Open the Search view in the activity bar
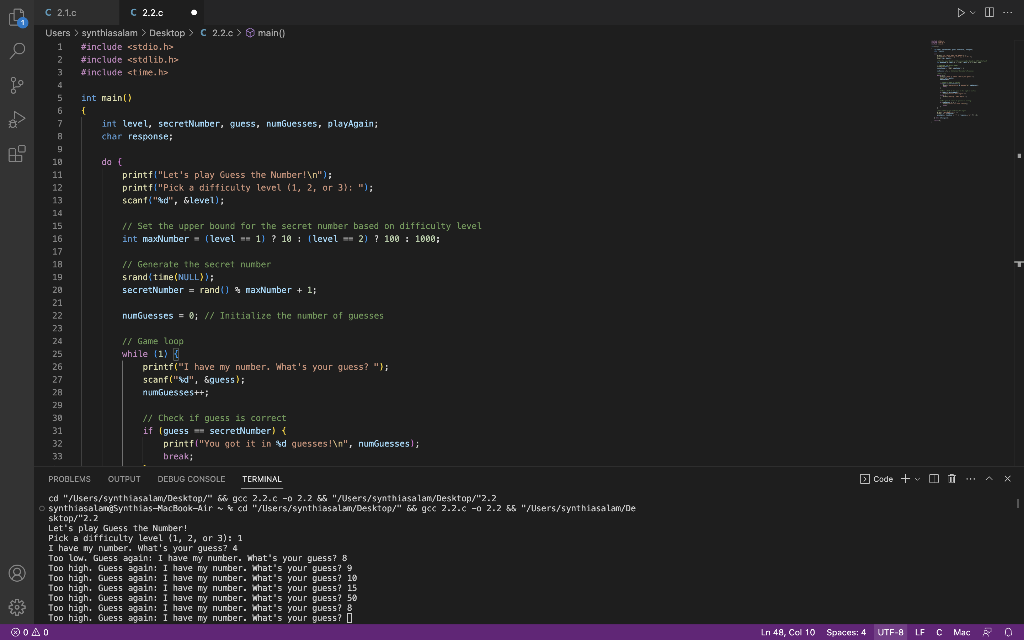 [16, 51]
